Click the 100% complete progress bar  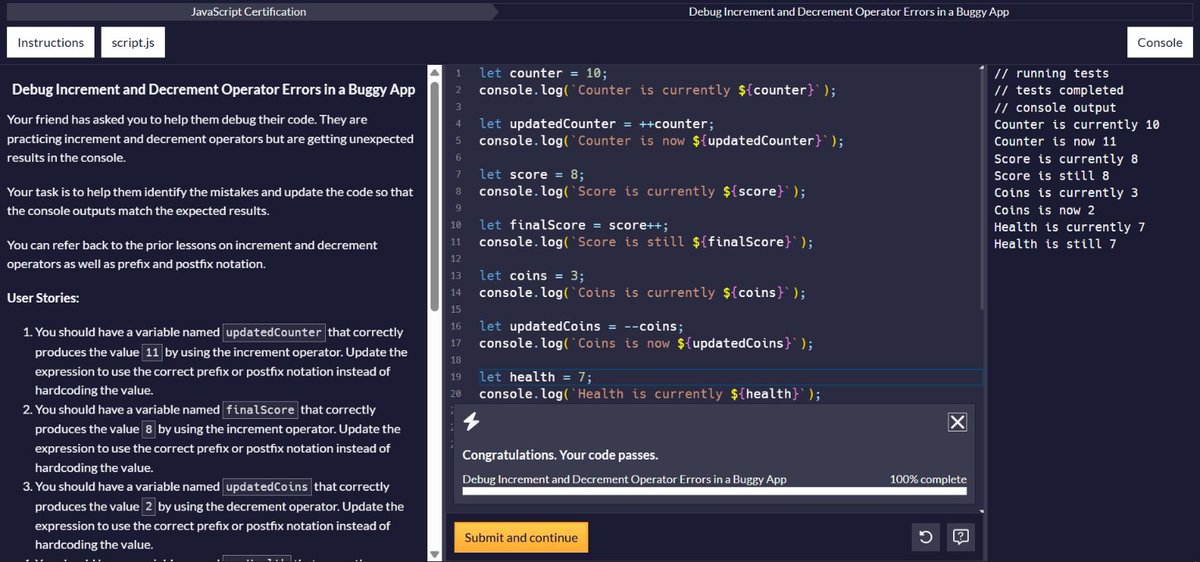(x=714, y=491)
